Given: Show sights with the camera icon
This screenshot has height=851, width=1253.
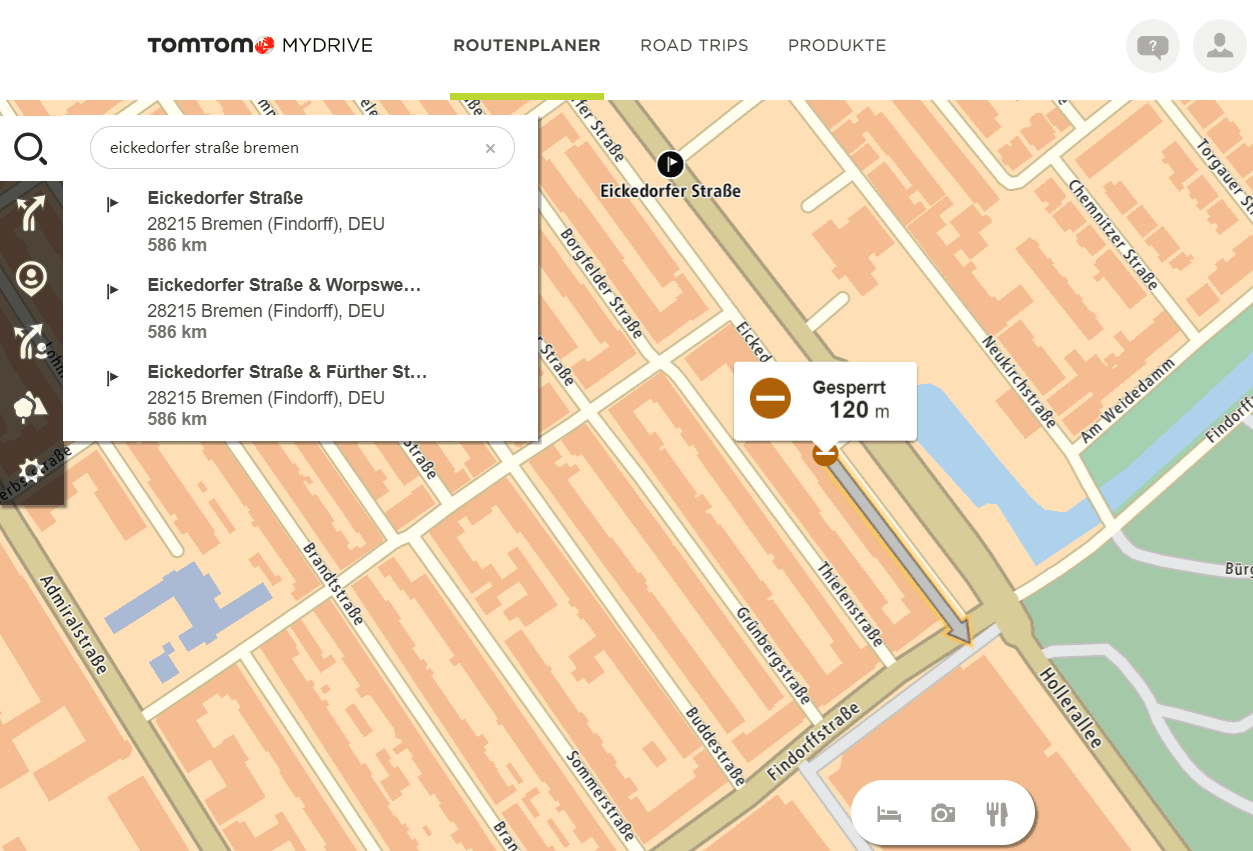Looking at the screenshot, I should click(x=942, y=814).
